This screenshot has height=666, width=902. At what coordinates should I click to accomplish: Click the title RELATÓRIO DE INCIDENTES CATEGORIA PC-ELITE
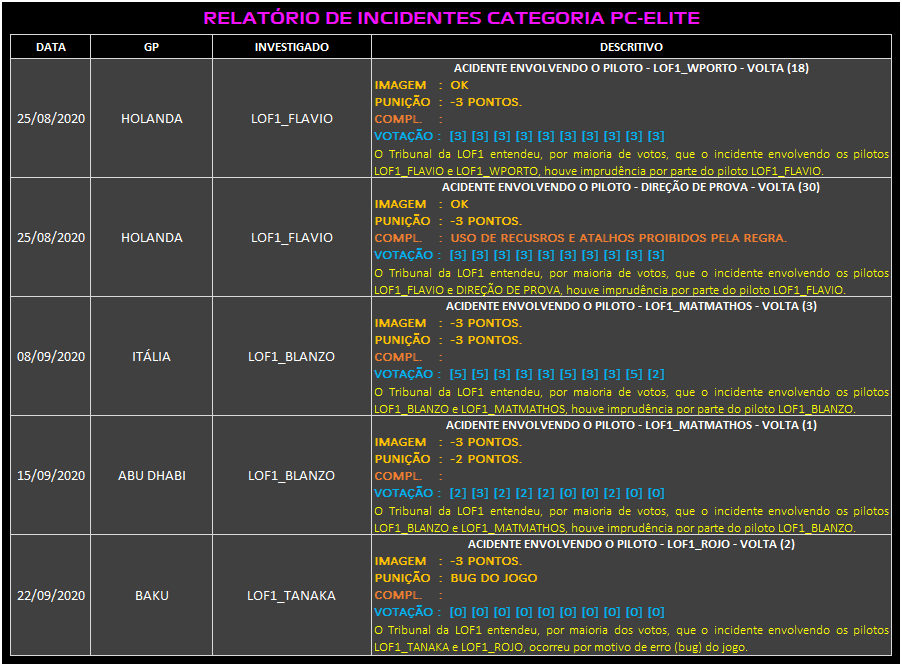coord(452,18)
